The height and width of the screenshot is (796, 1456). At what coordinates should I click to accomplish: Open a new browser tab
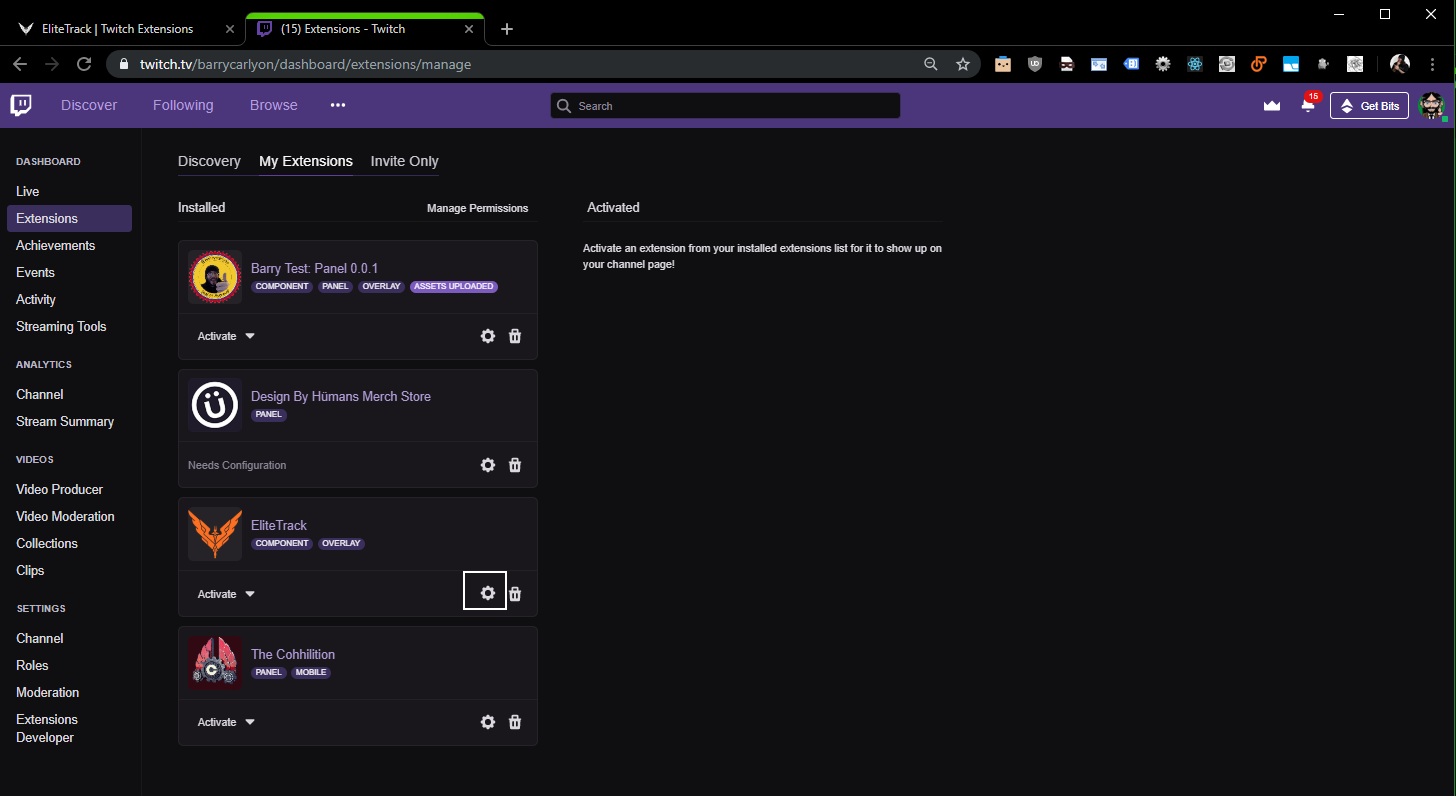click(x=507, y=29)
